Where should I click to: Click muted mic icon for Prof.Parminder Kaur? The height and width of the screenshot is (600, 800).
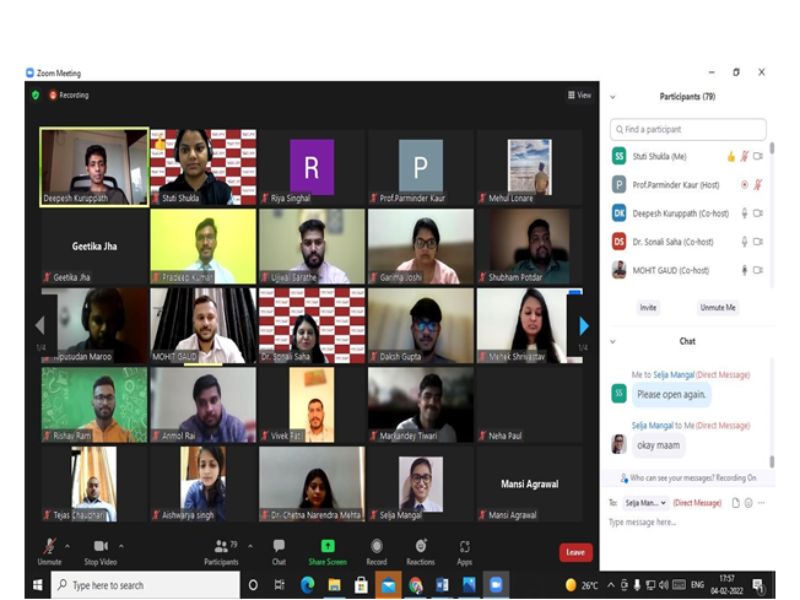(758, 185)
